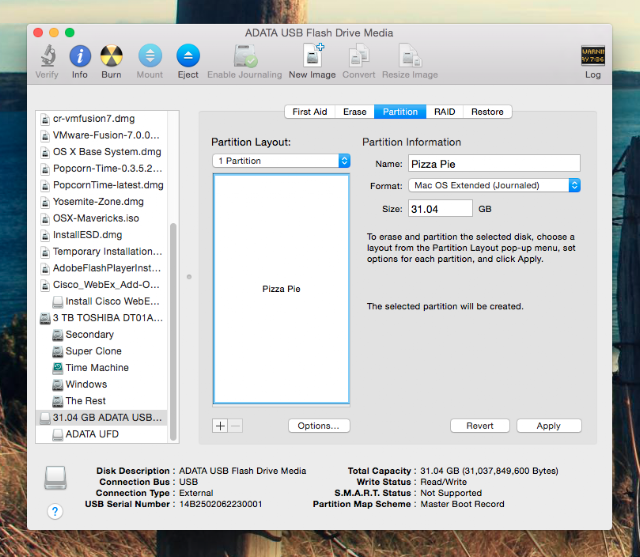
Task: Open partition Options button
Action: point(319,426)
